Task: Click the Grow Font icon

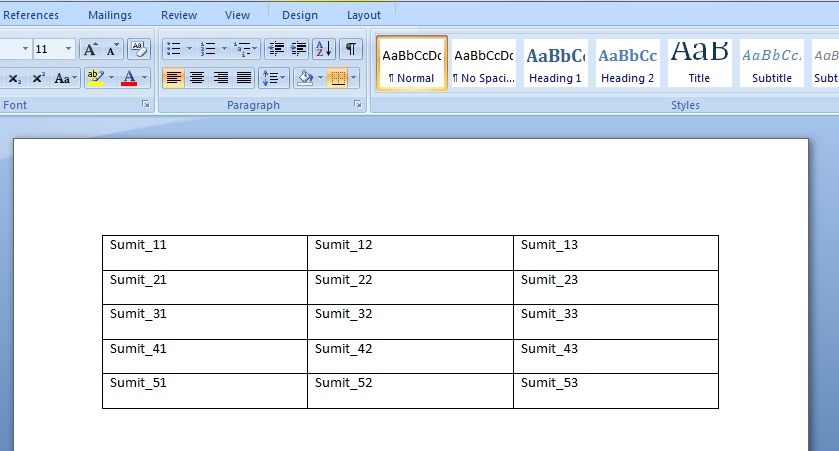Action: (90, 49)
